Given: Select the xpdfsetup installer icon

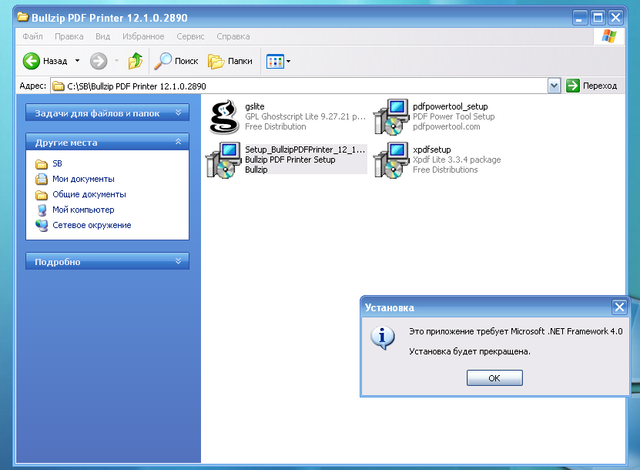Looking at the screenshot, I should [392, 160].
